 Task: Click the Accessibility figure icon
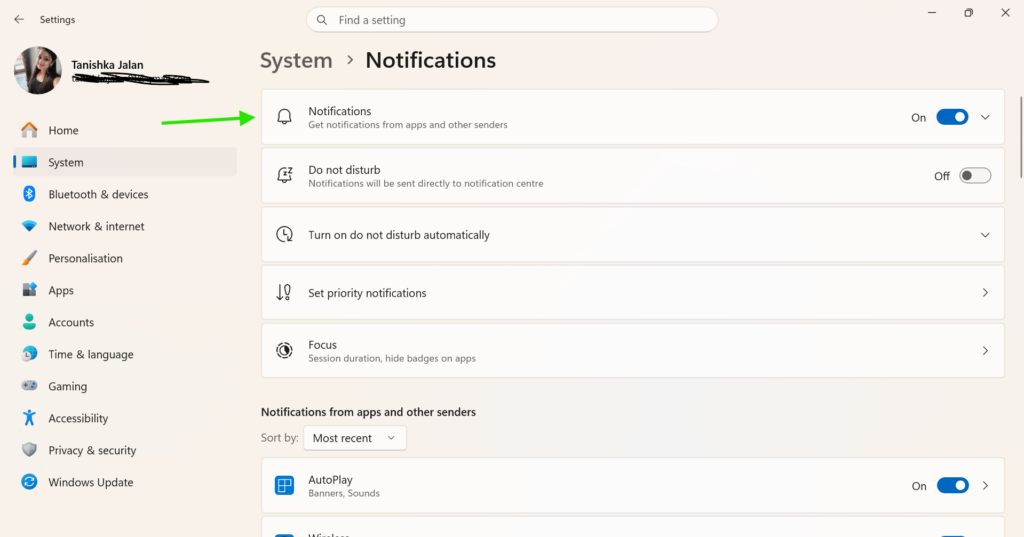(29, 418)
